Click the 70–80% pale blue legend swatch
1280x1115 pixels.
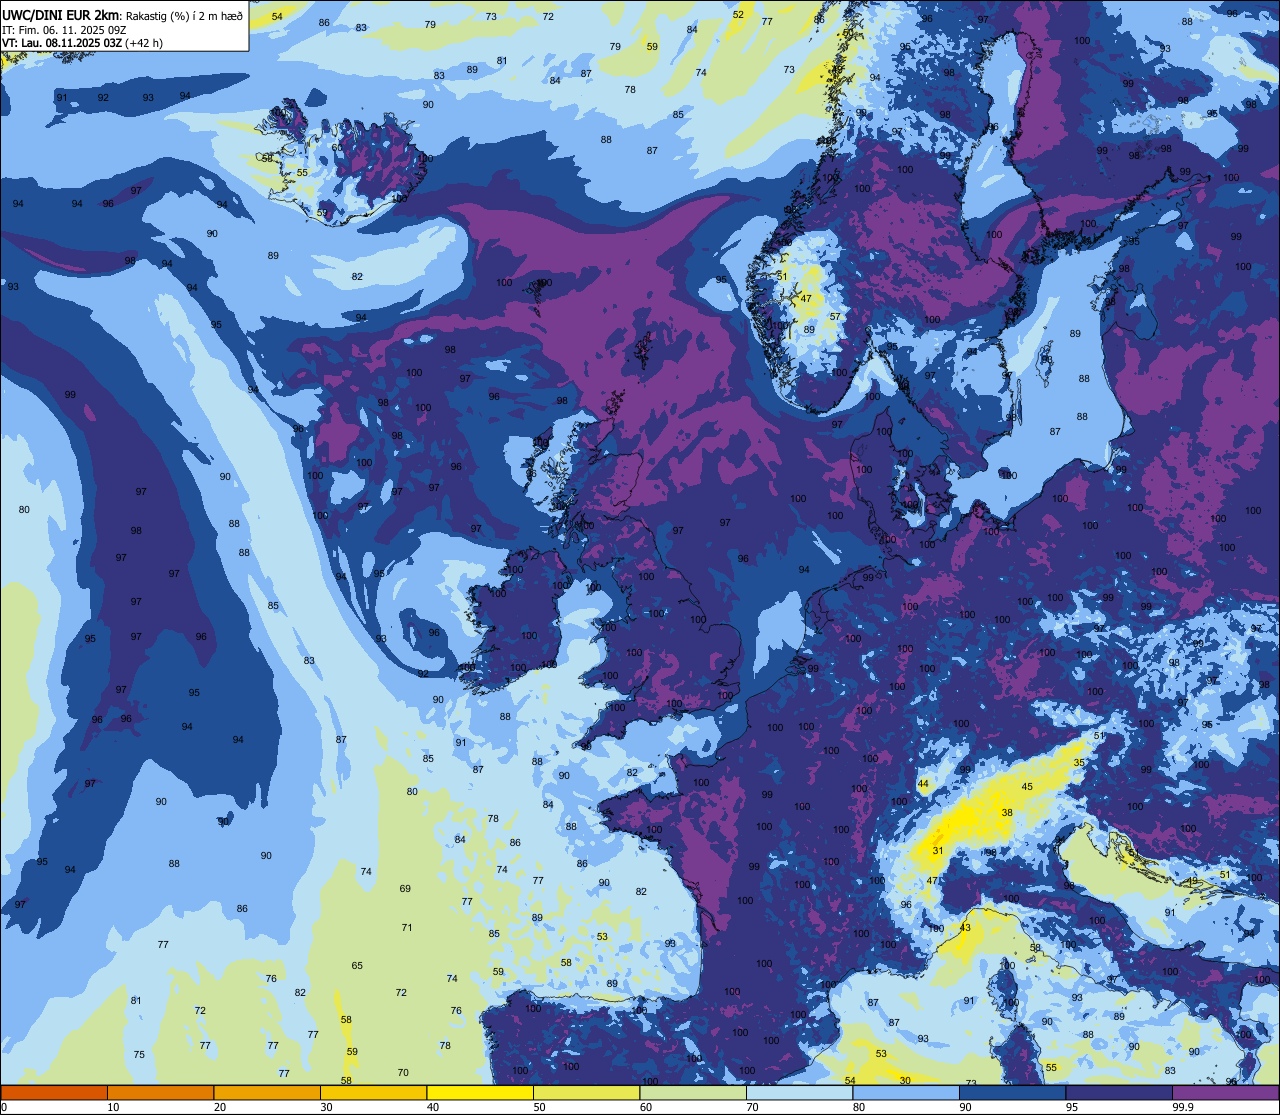(x=799, y=1092)
